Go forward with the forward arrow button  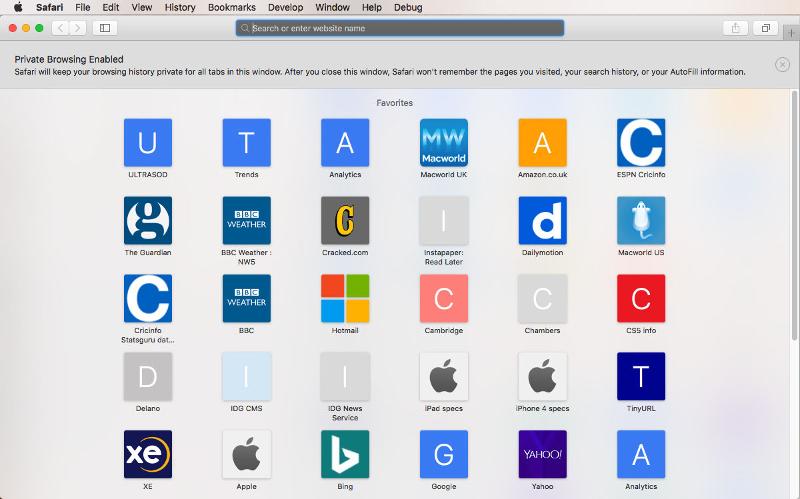tap(77, 28)
